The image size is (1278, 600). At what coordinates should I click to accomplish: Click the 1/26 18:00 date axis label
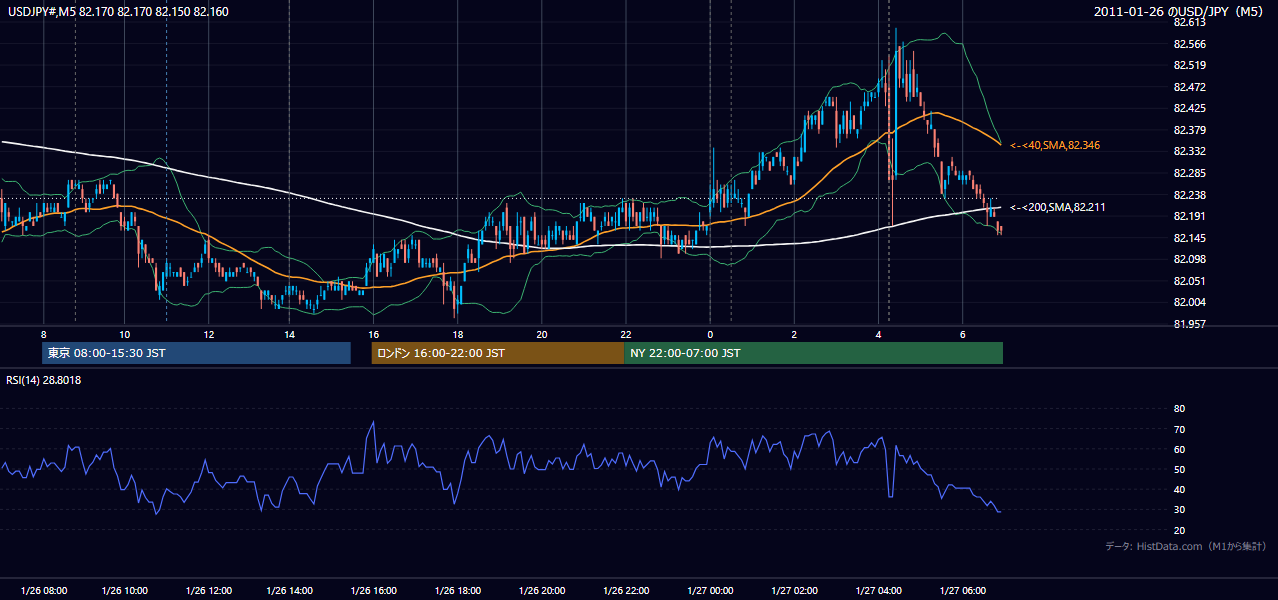pyautogui.click(x=459, y=590)
